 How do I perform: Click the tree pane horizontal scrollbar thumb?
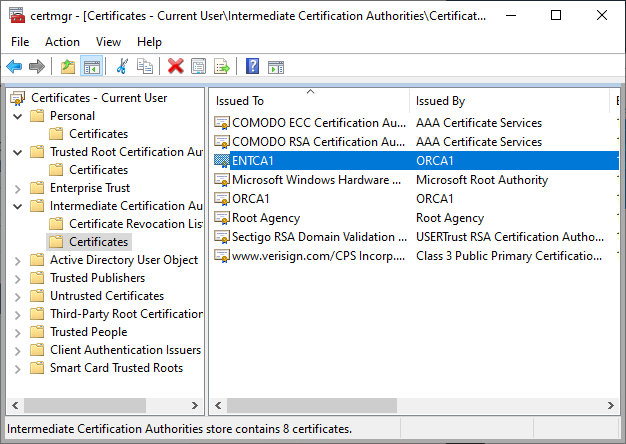pos(85,406)
